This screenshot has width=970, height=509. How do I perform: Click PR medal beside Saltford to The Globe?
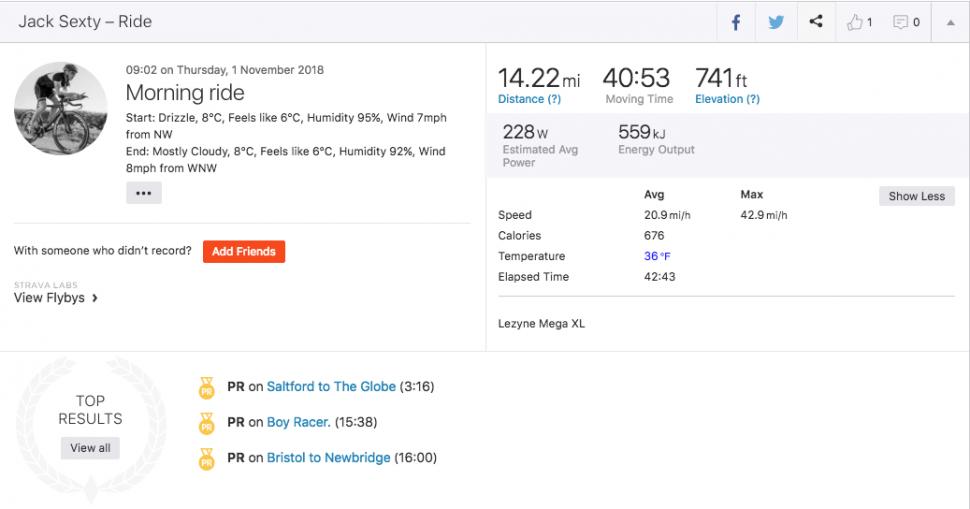coord(207,388)
